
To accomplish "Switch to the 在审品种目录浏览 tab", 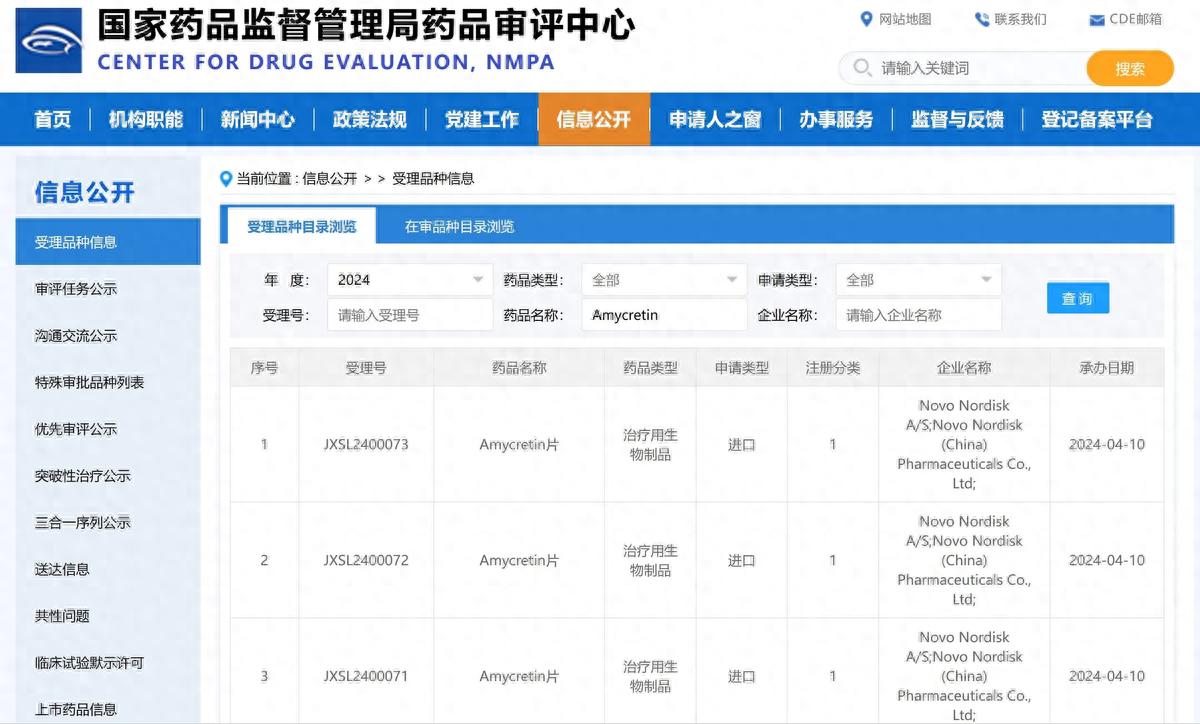I will click(458, 226).
